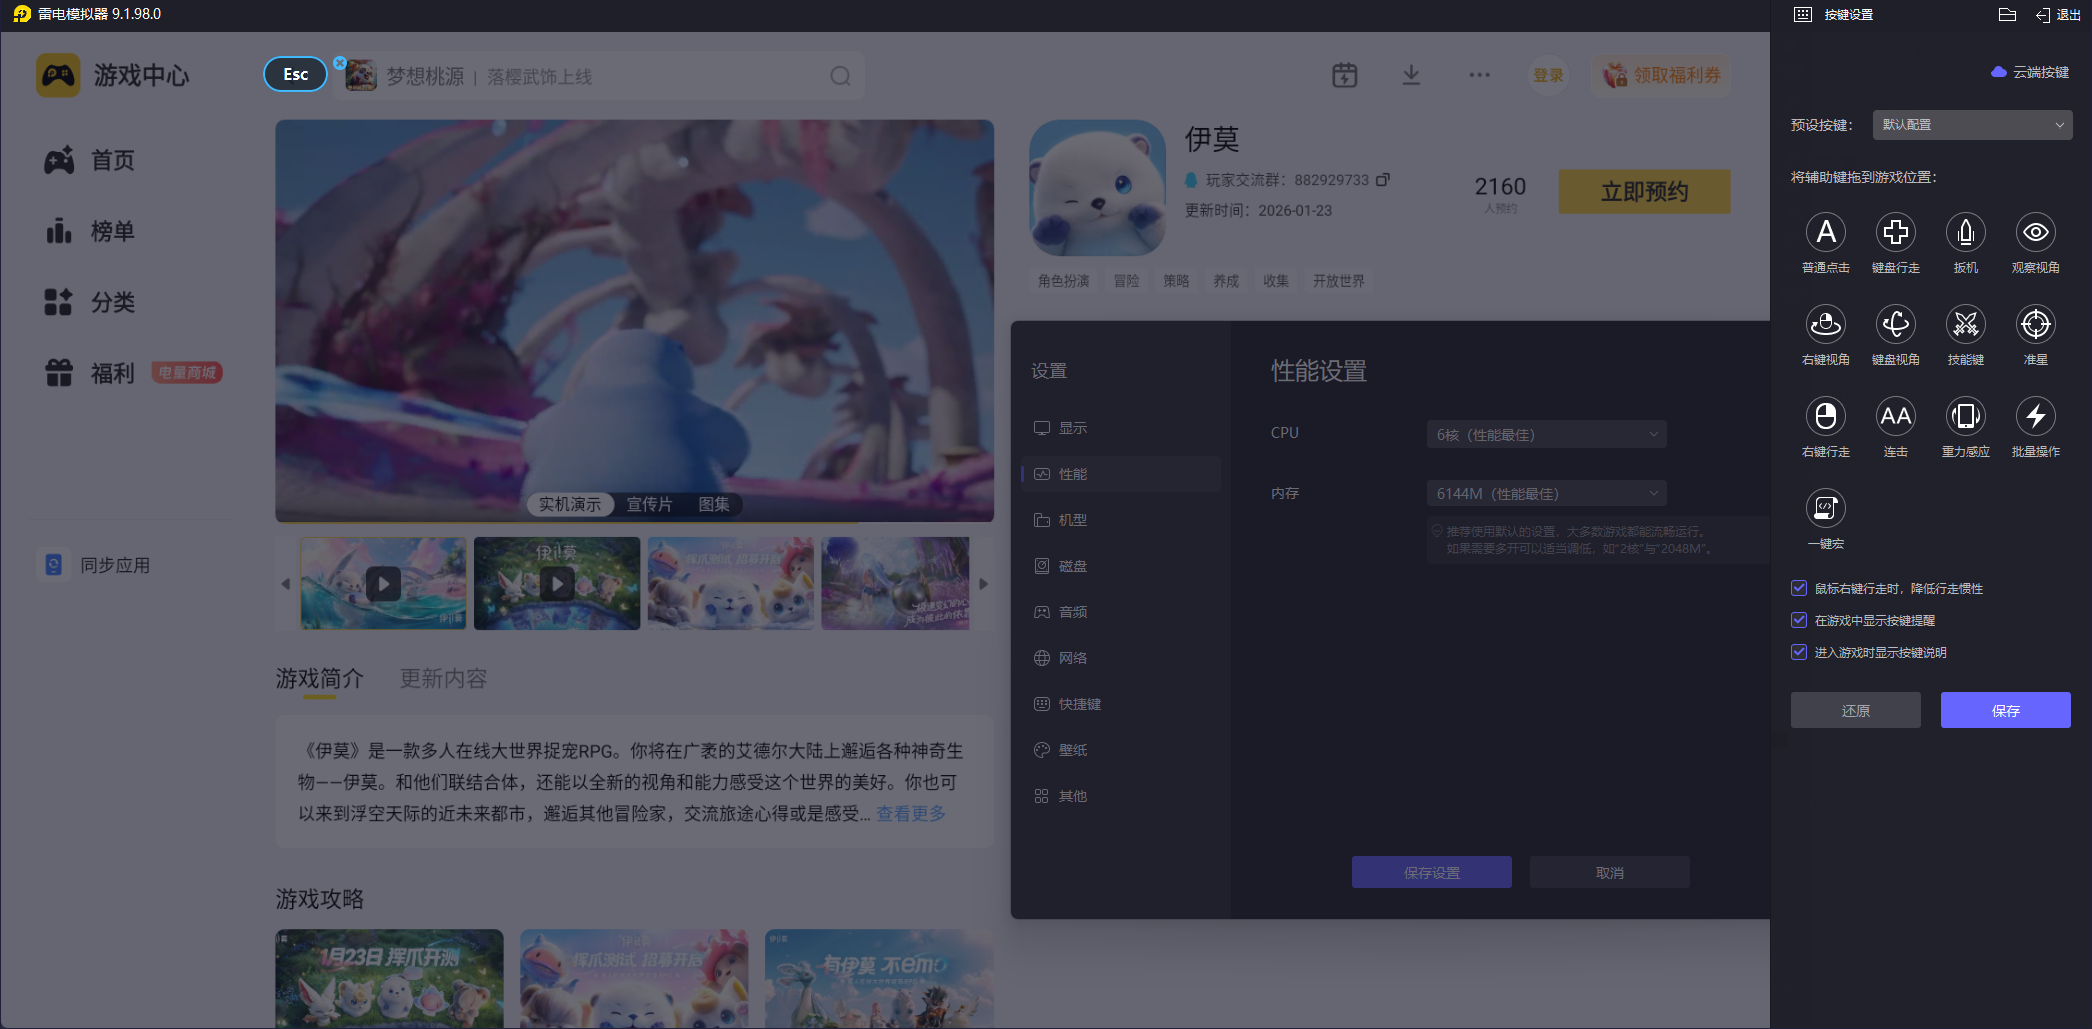Open the 云端按键 cloud keys link
The image size is (2092, 1029).
2030,72
